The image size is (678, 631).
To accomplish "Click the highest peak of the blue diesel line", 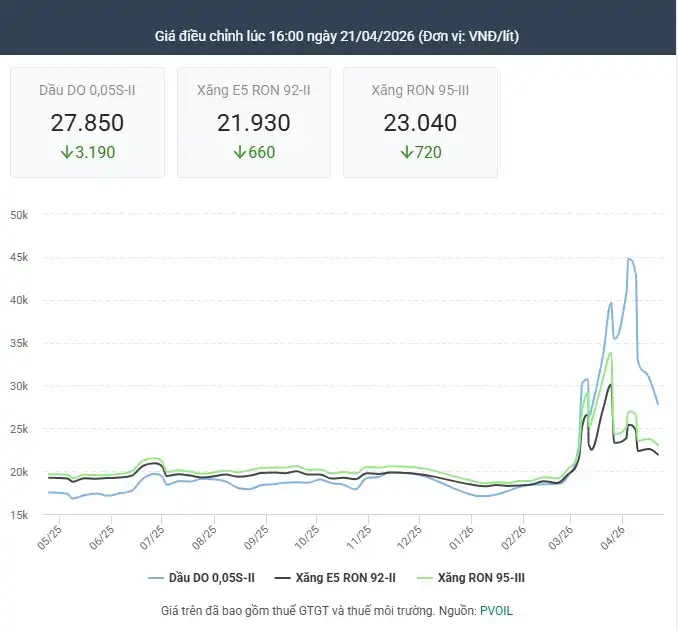I will click(x=629, y=259).
